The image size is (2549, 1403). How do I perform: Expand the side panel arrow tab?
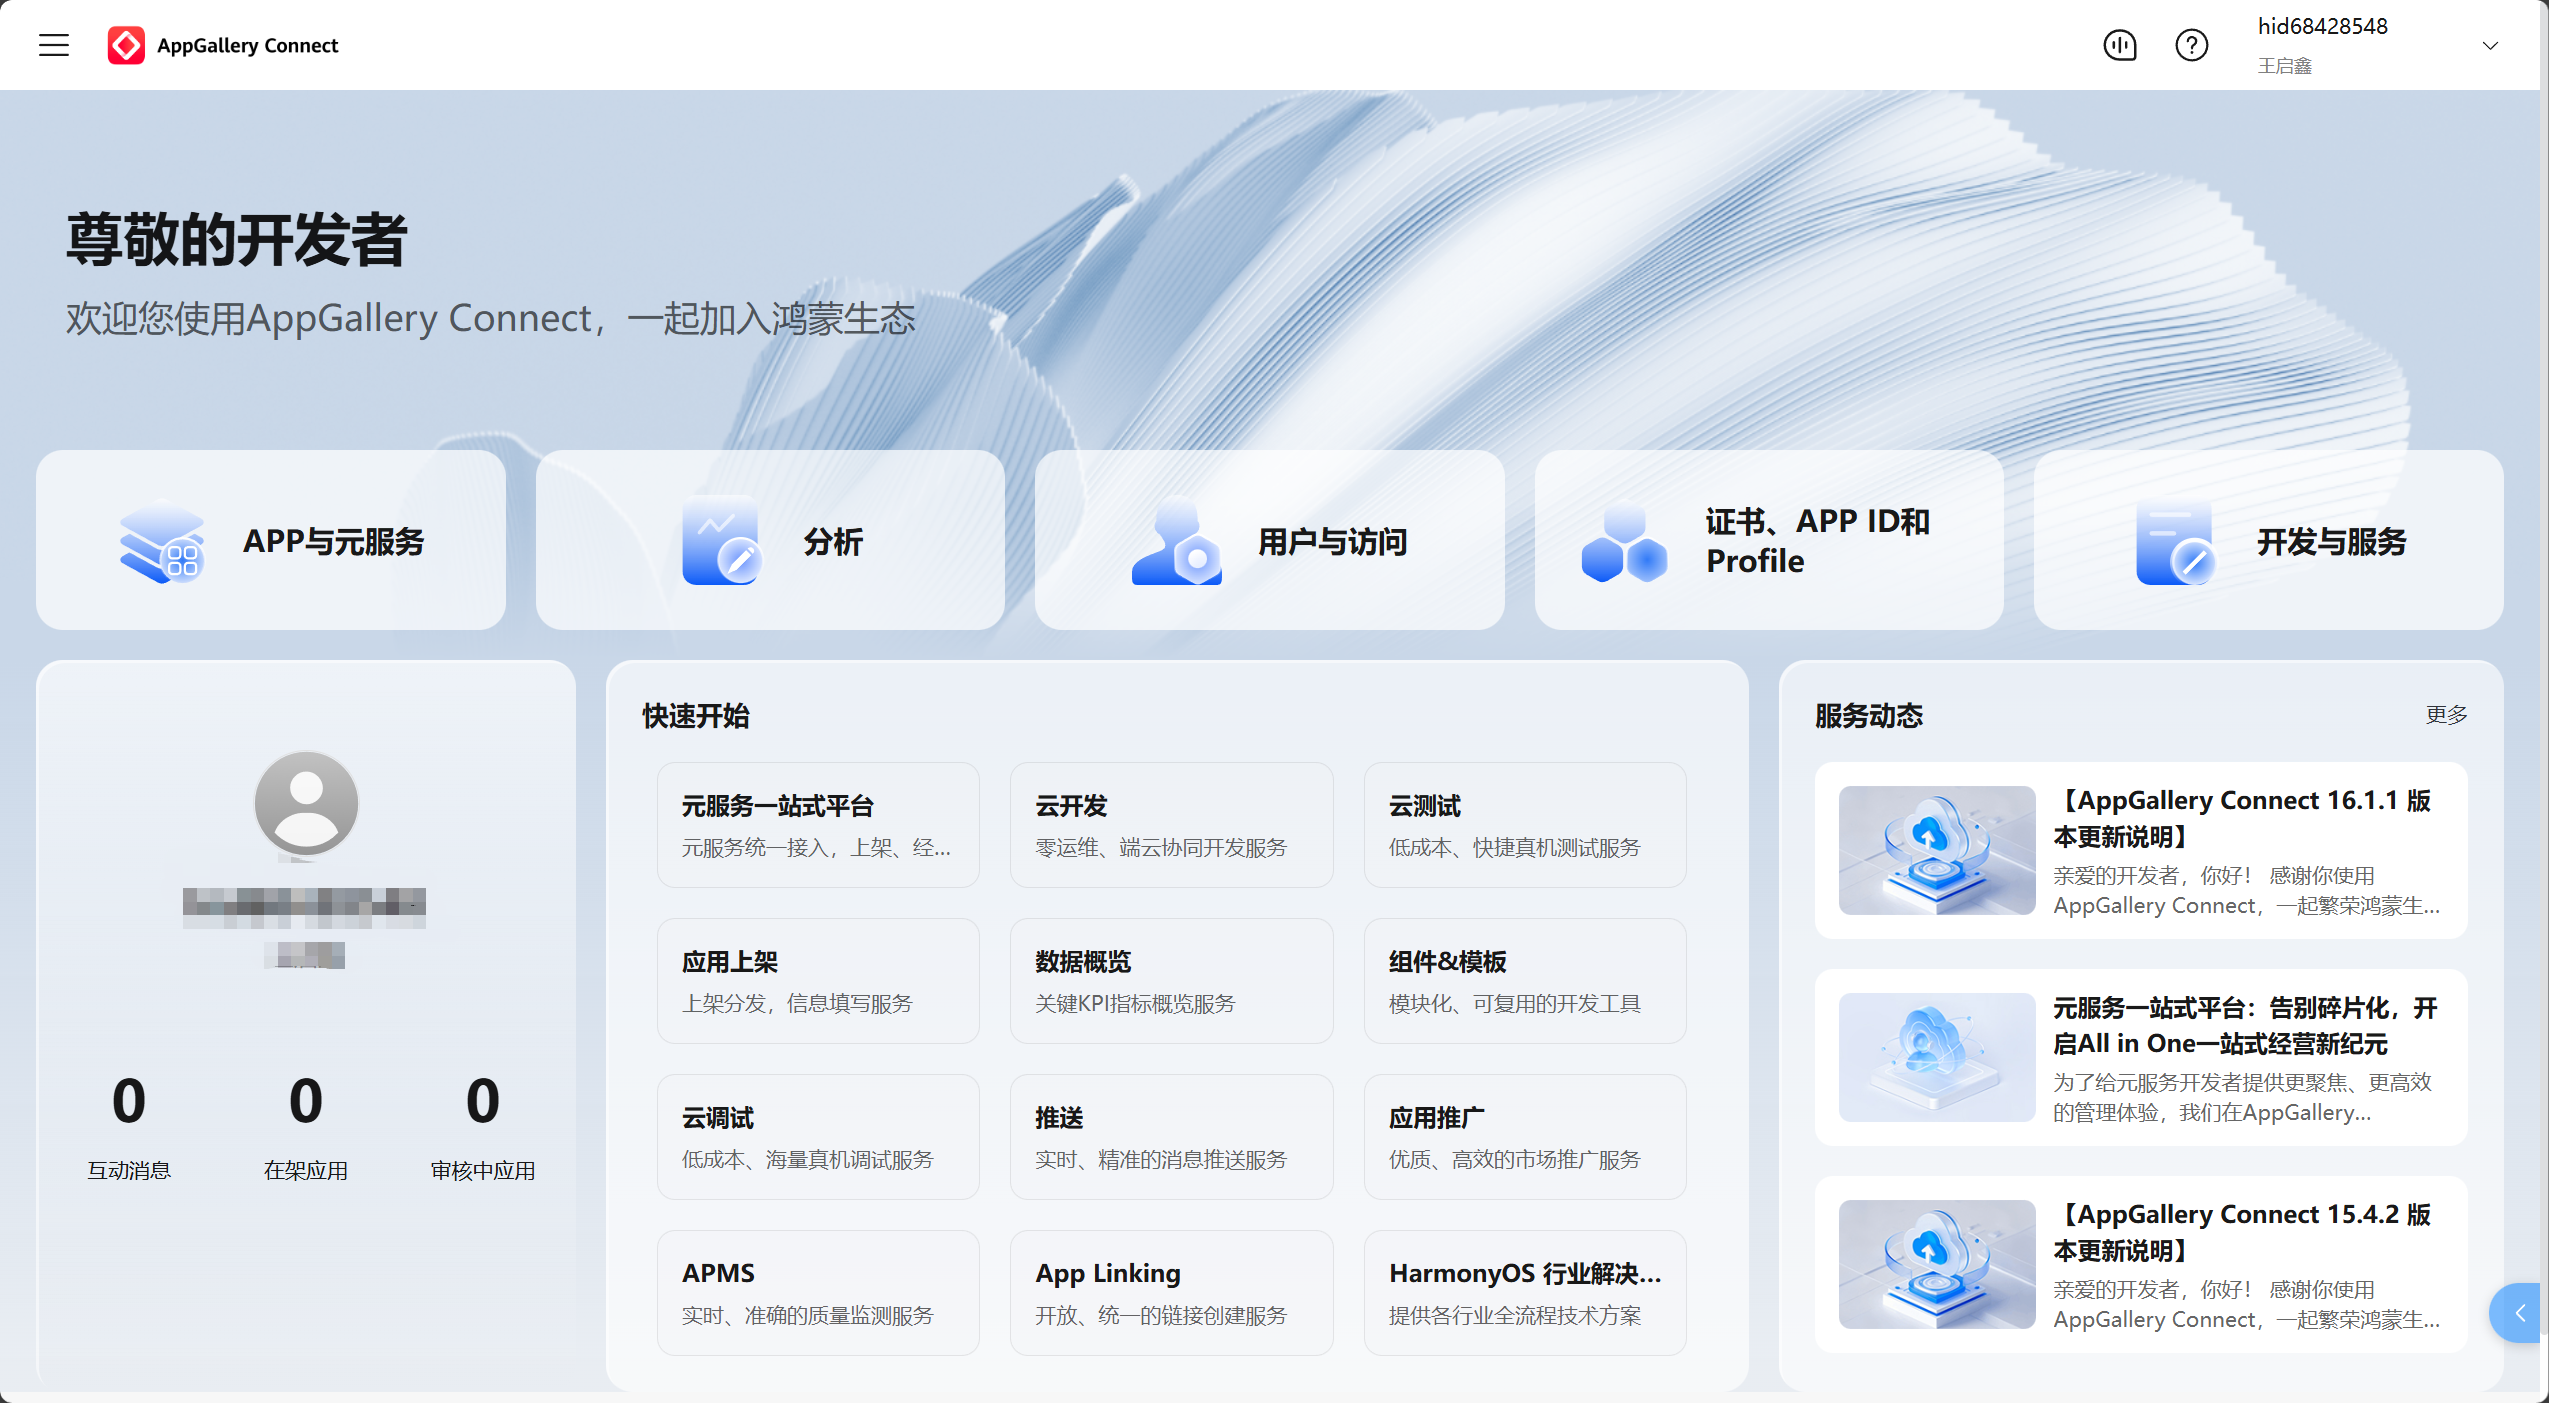point(2519,1313)
